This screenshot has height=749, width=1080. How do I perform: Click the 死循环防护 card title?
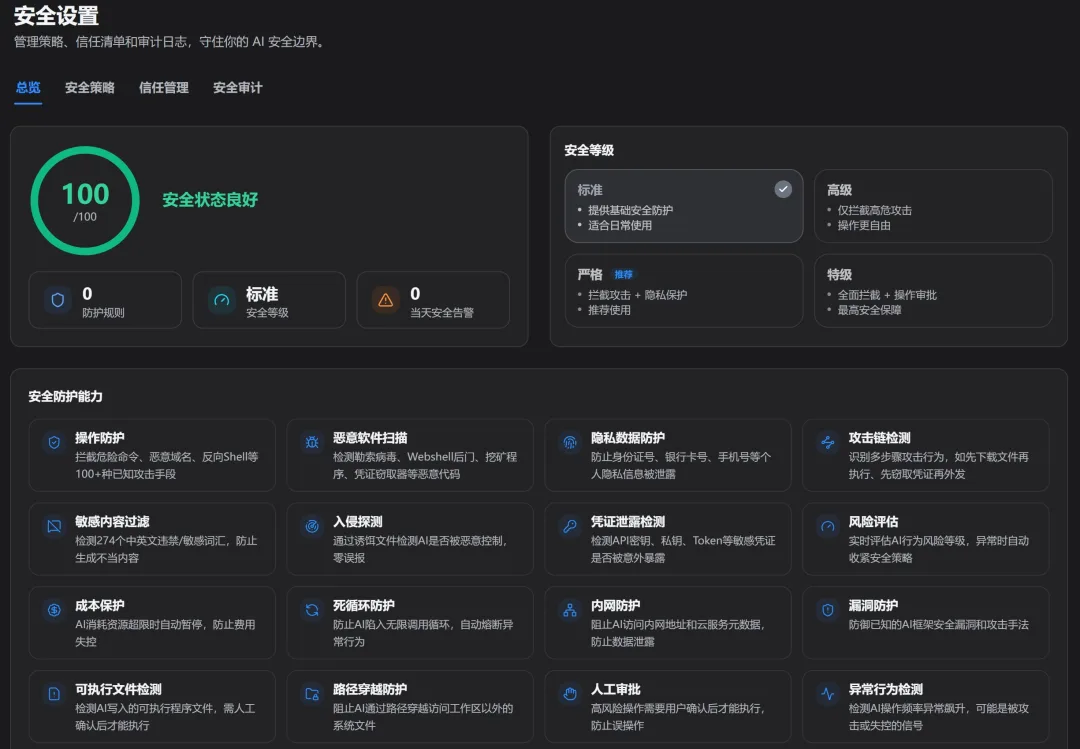click(x=364, y=606)
